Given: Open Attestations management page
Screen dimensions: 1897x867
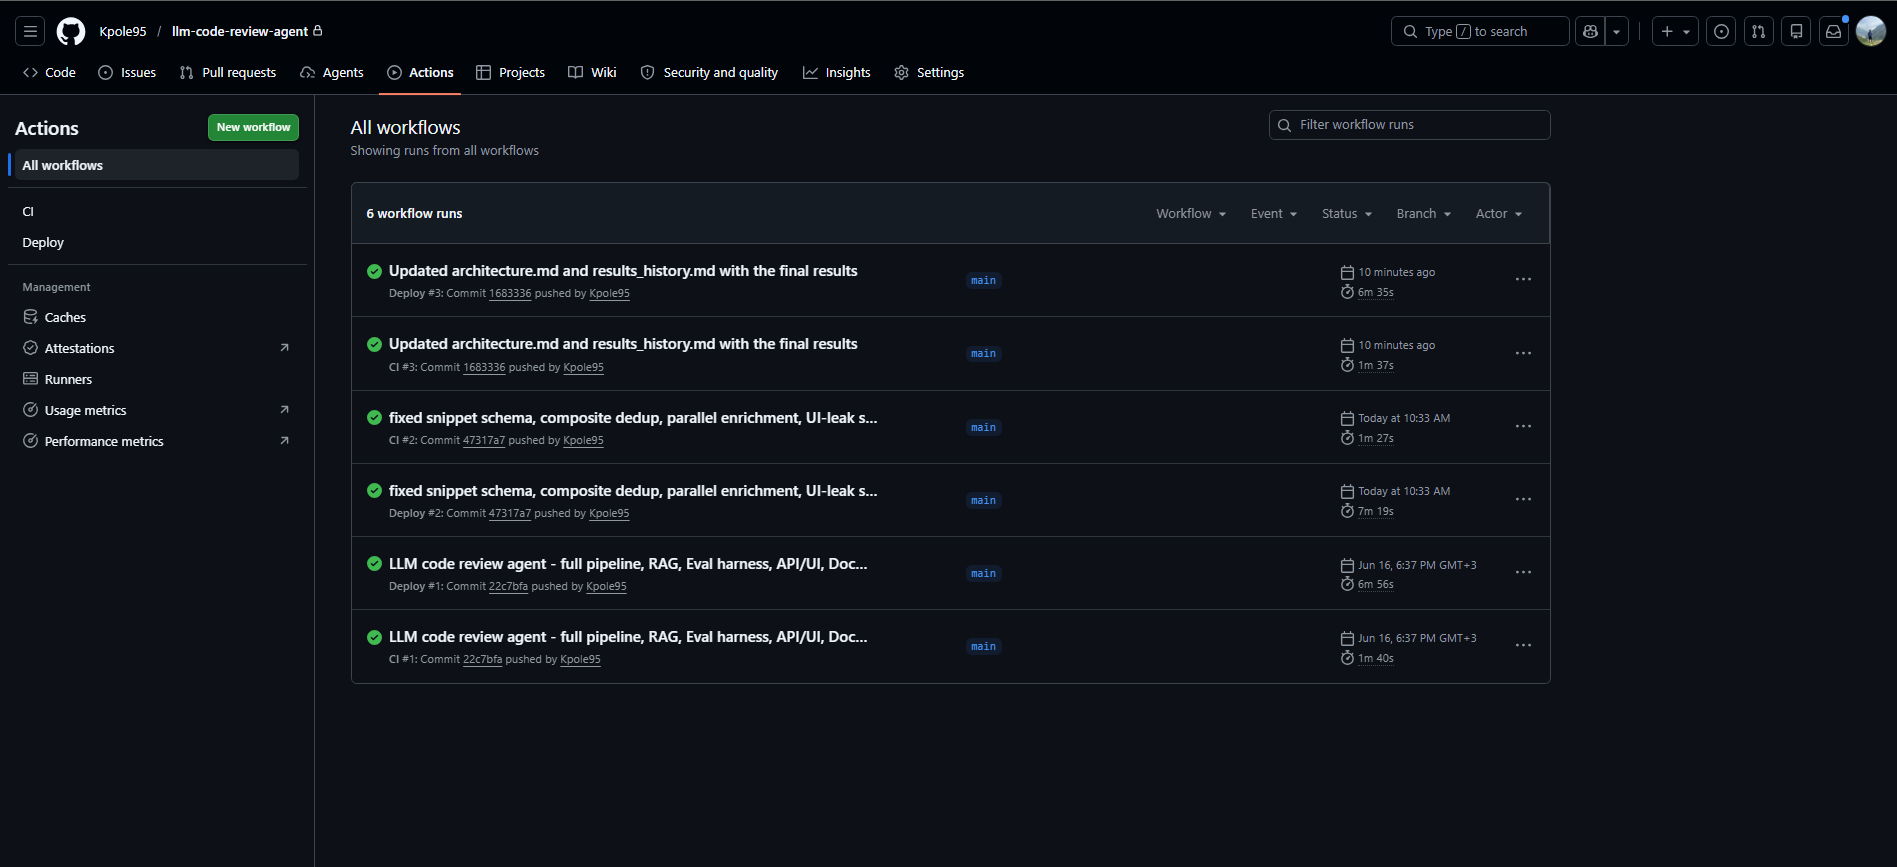Looking at the screenshot, I should click(x=157, y=348).
